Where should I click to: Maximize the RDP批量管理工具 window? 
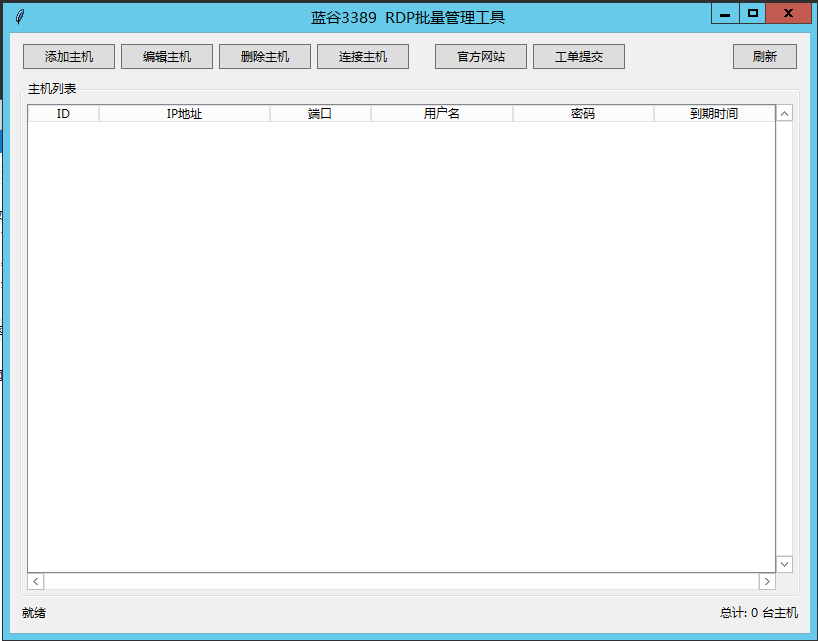pos(753,14)
